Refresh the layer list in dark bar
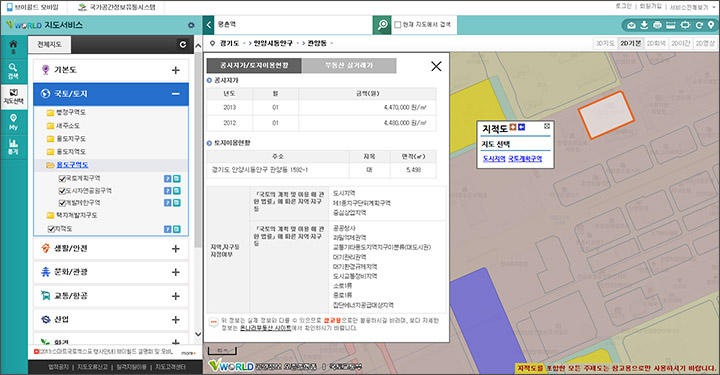Screen dimensions: 720x375 tap(183, 45)
